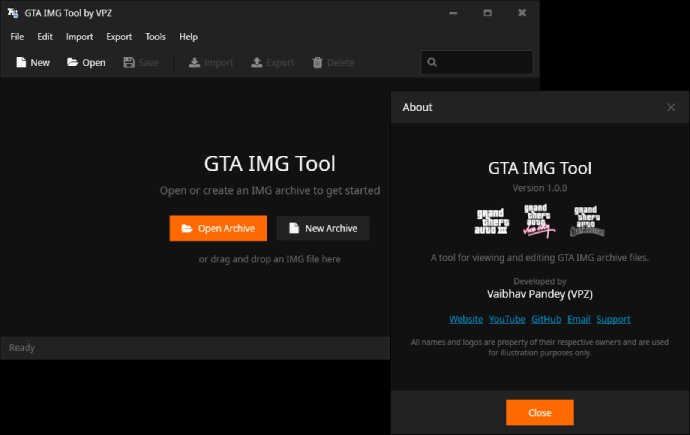Close the About dialog with X

click(x=671, y=107)
